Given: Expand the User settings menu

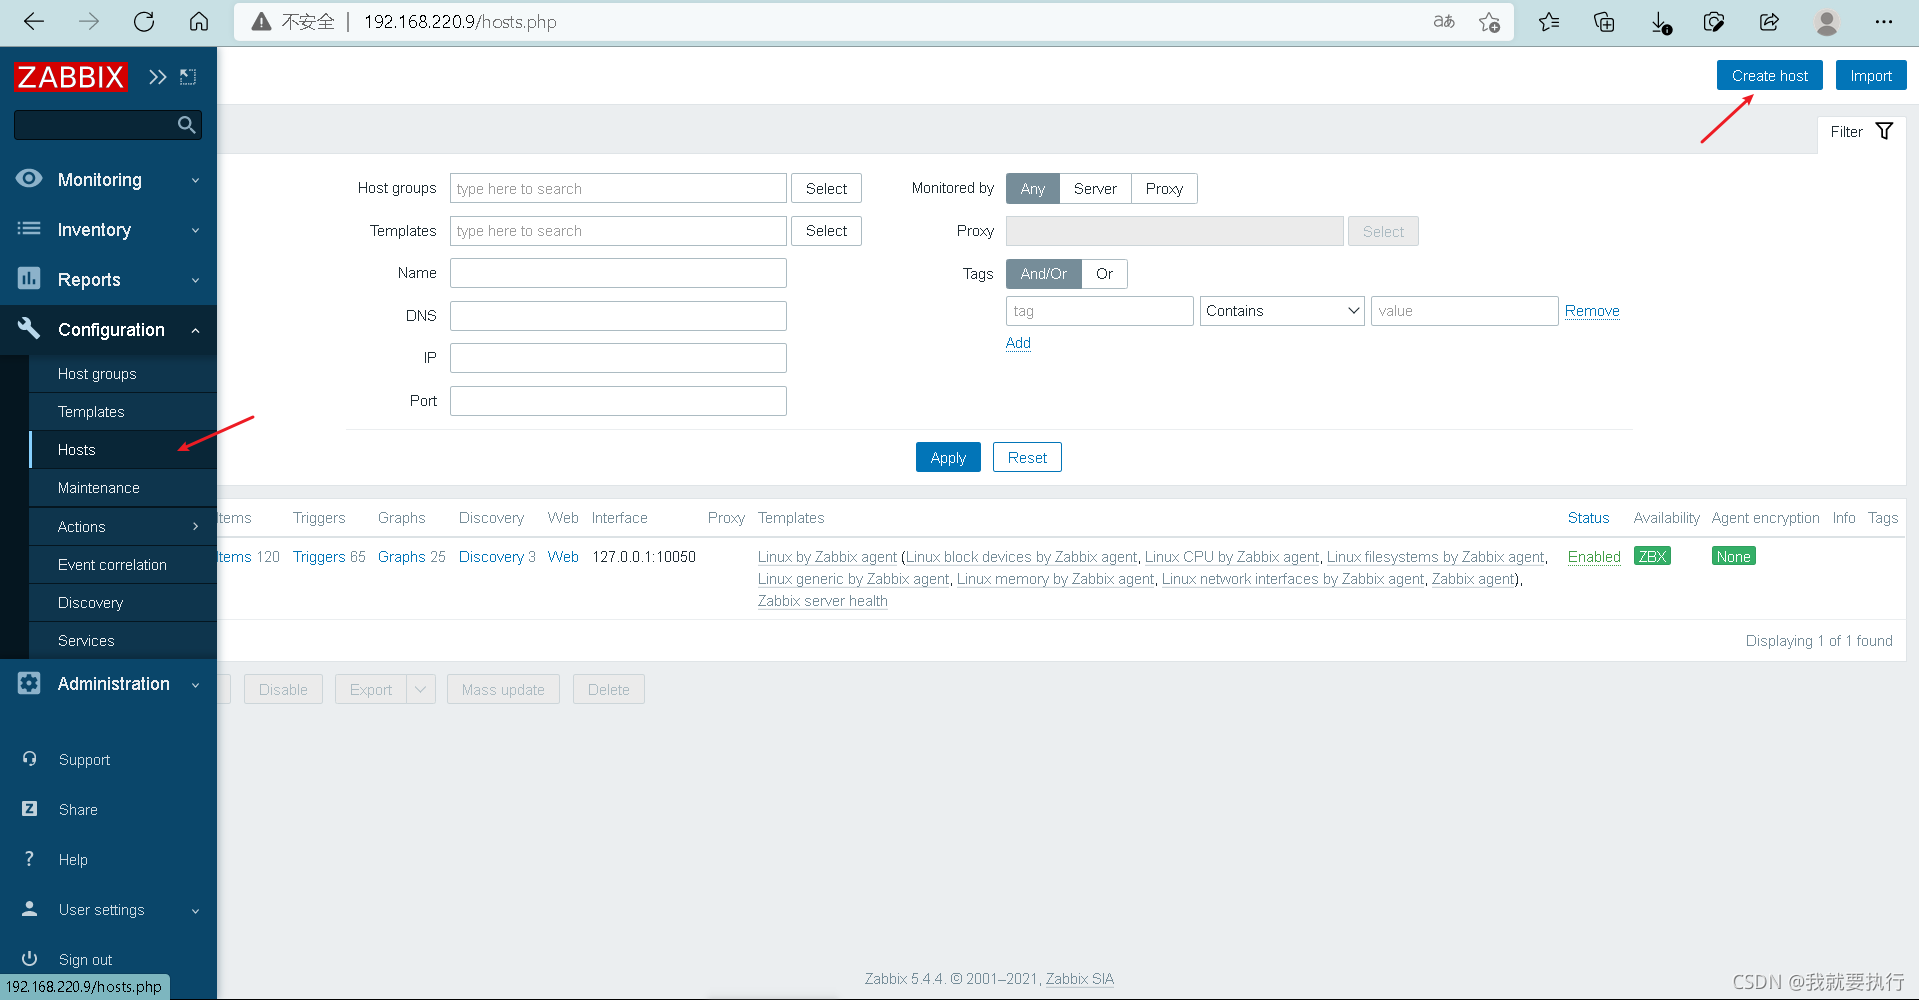Looking at the screenshot, I should click(195, 911).
